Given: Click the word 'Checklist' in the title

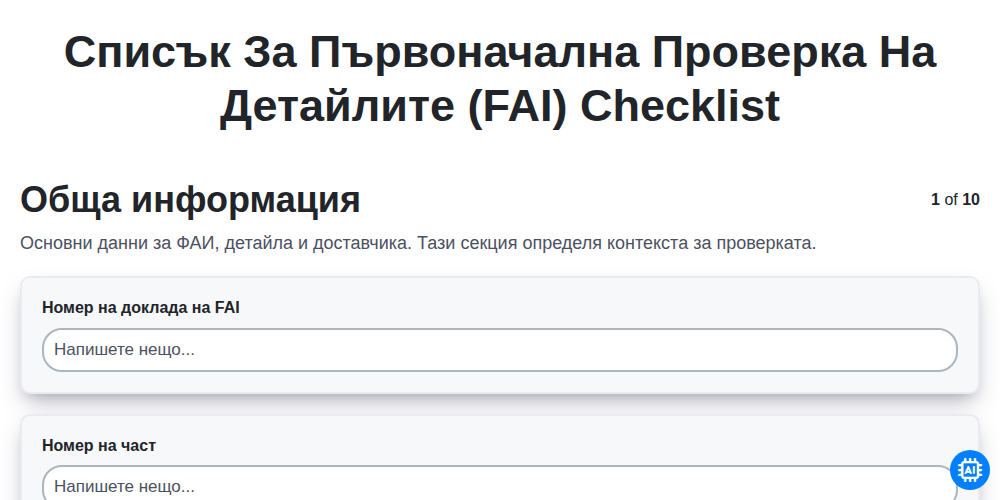Looking at the screenshot, I should click(680, 106).
